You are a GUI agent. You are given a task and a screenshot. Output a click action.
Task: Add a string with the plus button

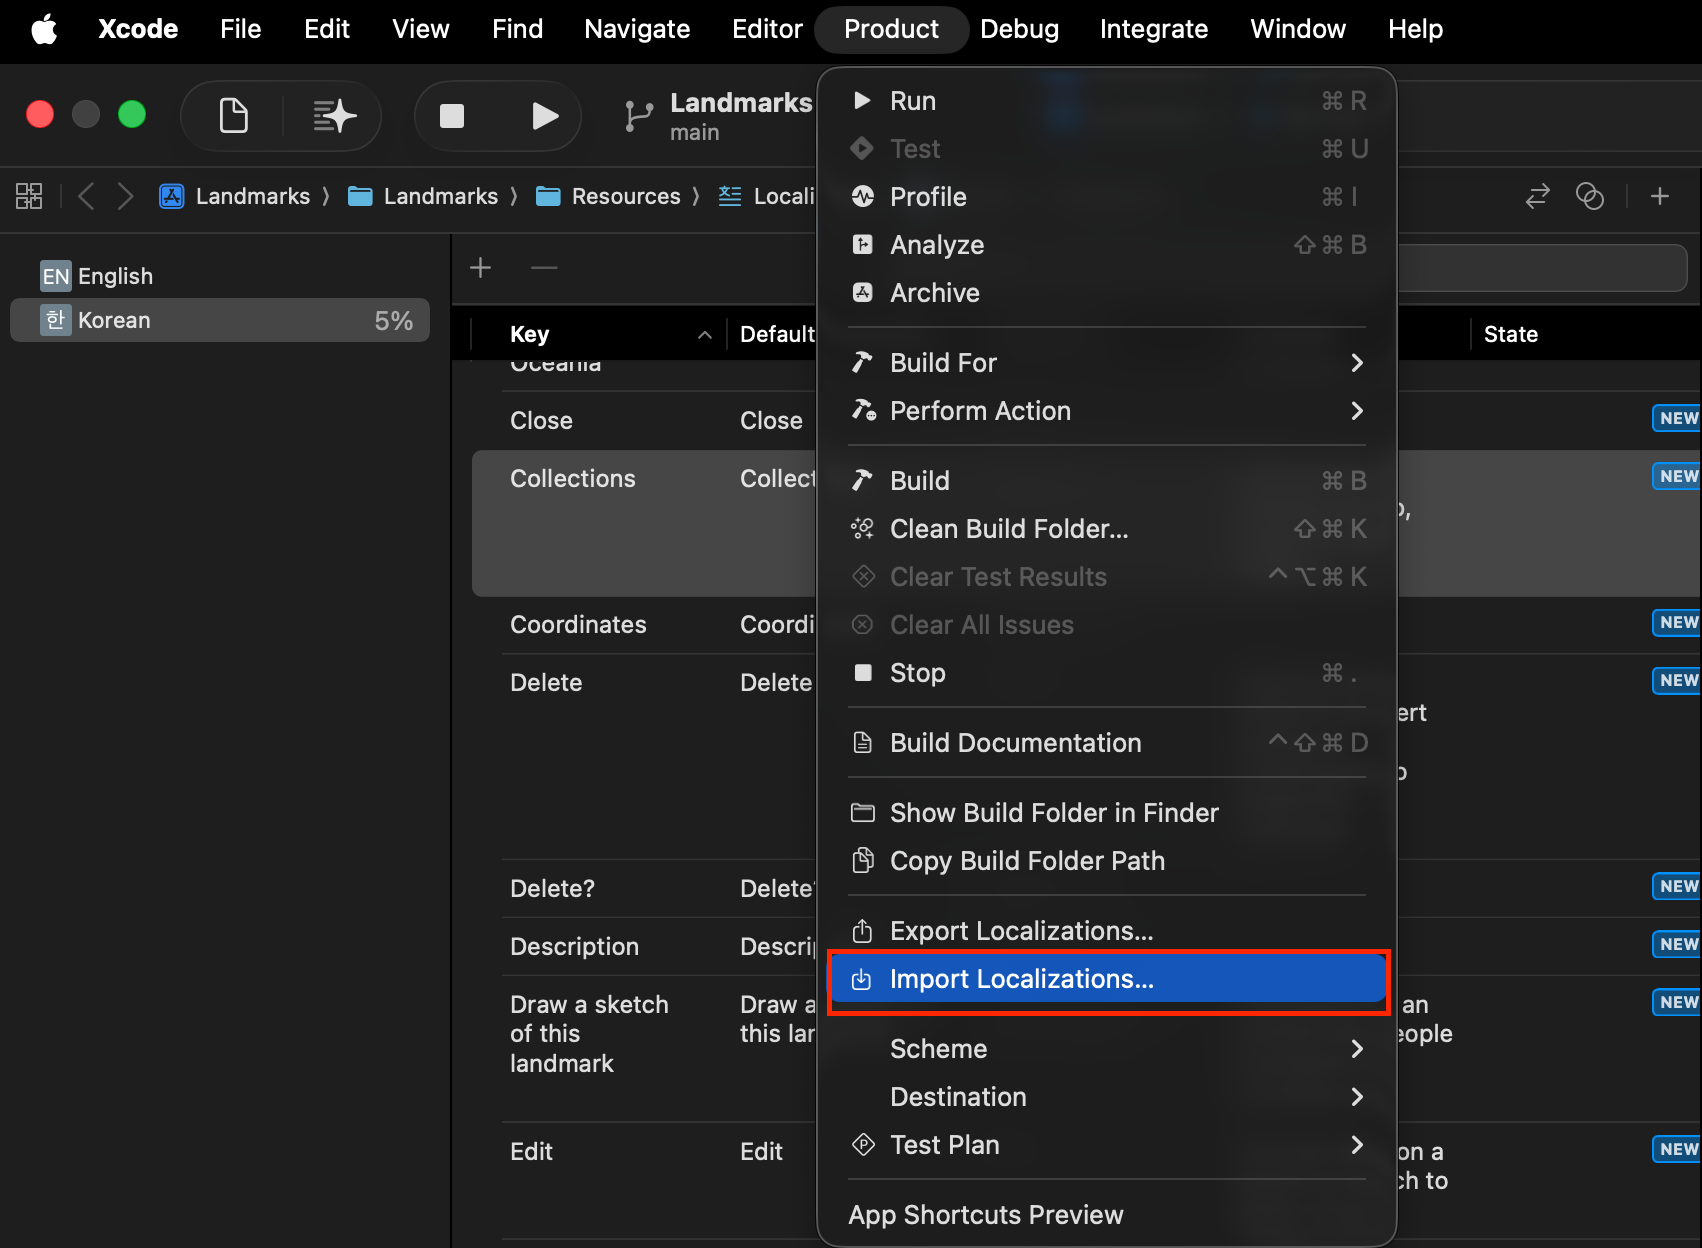click(x=481, y=267)
